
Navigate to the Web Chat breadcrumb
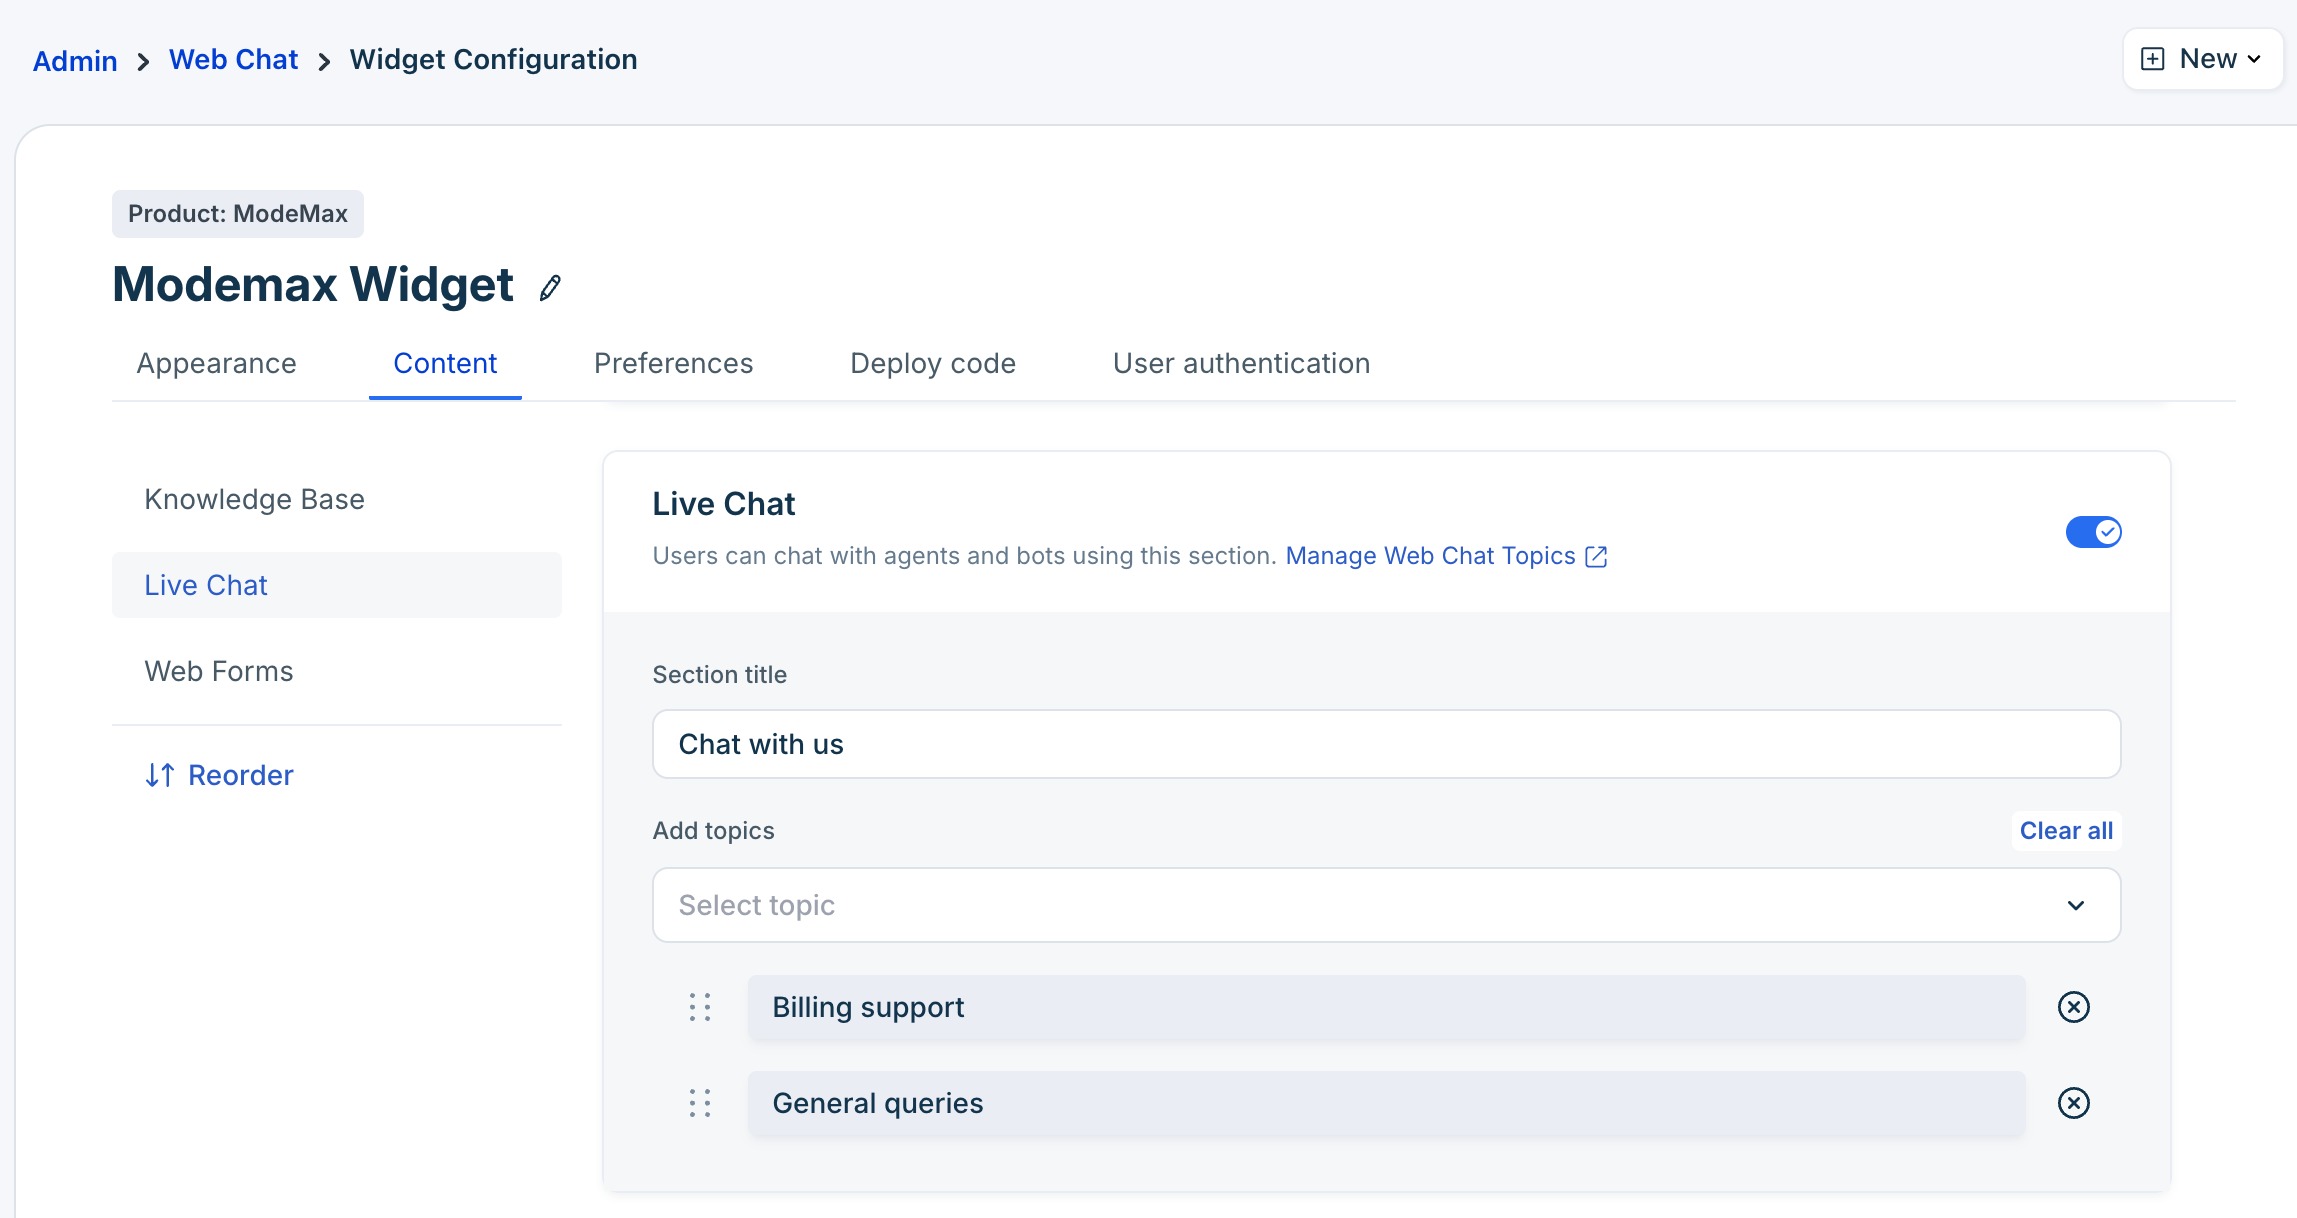click(x=233, y=60)
